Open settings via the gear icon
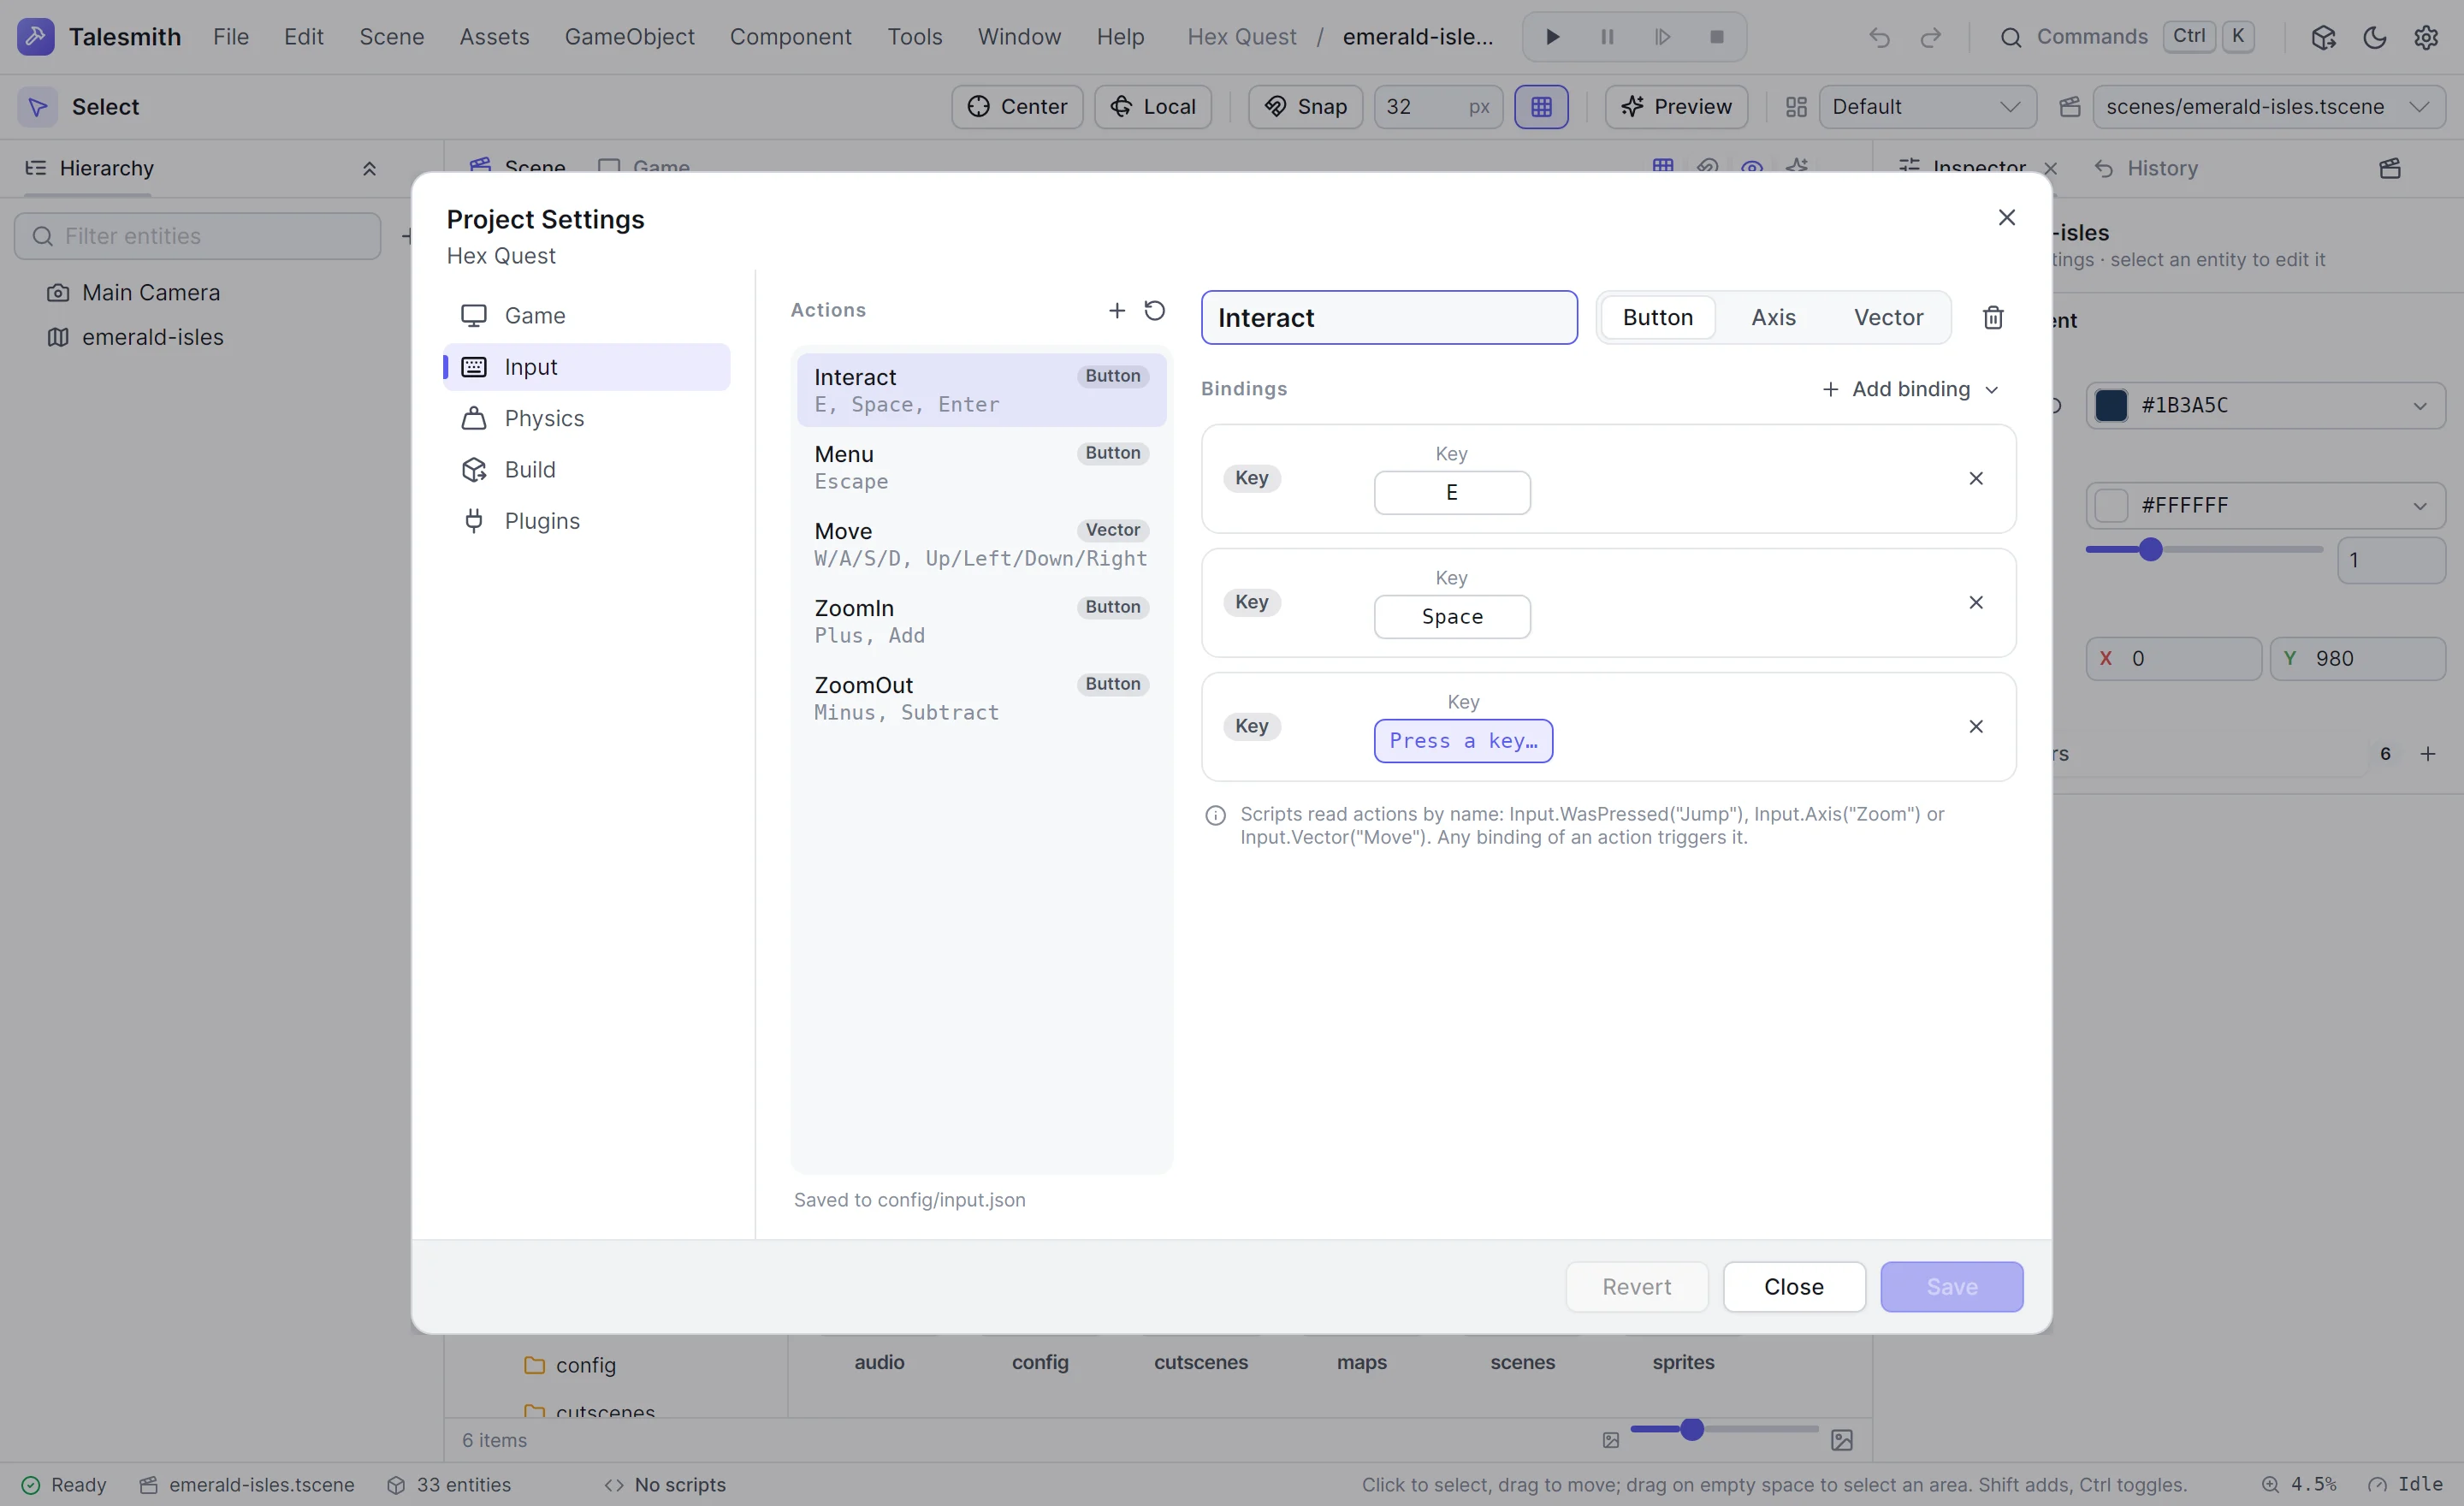2464x1506 pixels. [2425, 37]
